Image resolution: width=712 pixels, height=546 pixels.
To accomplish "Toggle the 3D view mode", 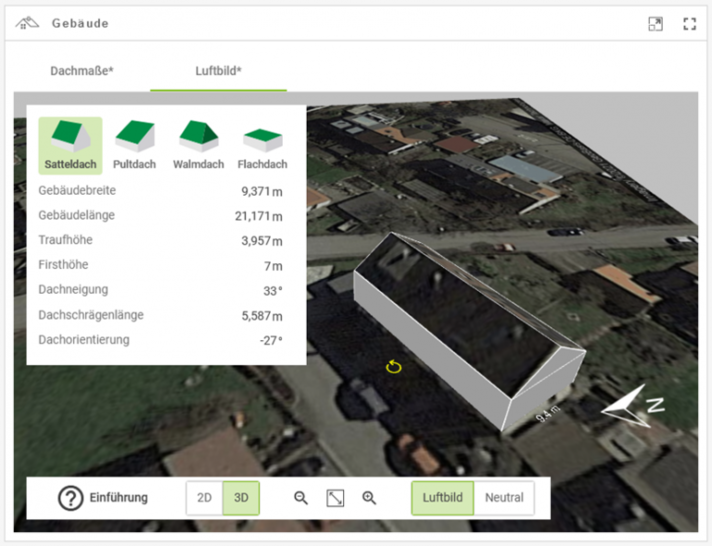I will tap(241, 498).
